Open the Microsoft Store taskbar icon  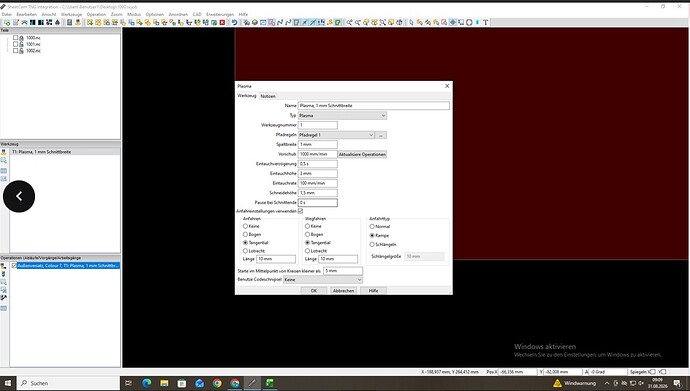tap(182, 383)
